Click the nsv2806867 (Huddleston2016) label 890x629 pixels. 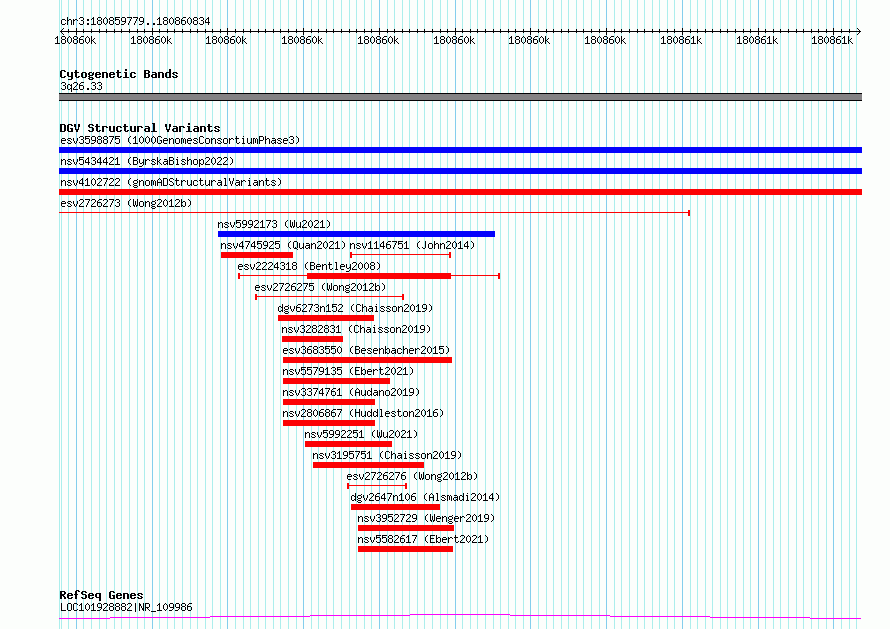(x=363, y=413)
